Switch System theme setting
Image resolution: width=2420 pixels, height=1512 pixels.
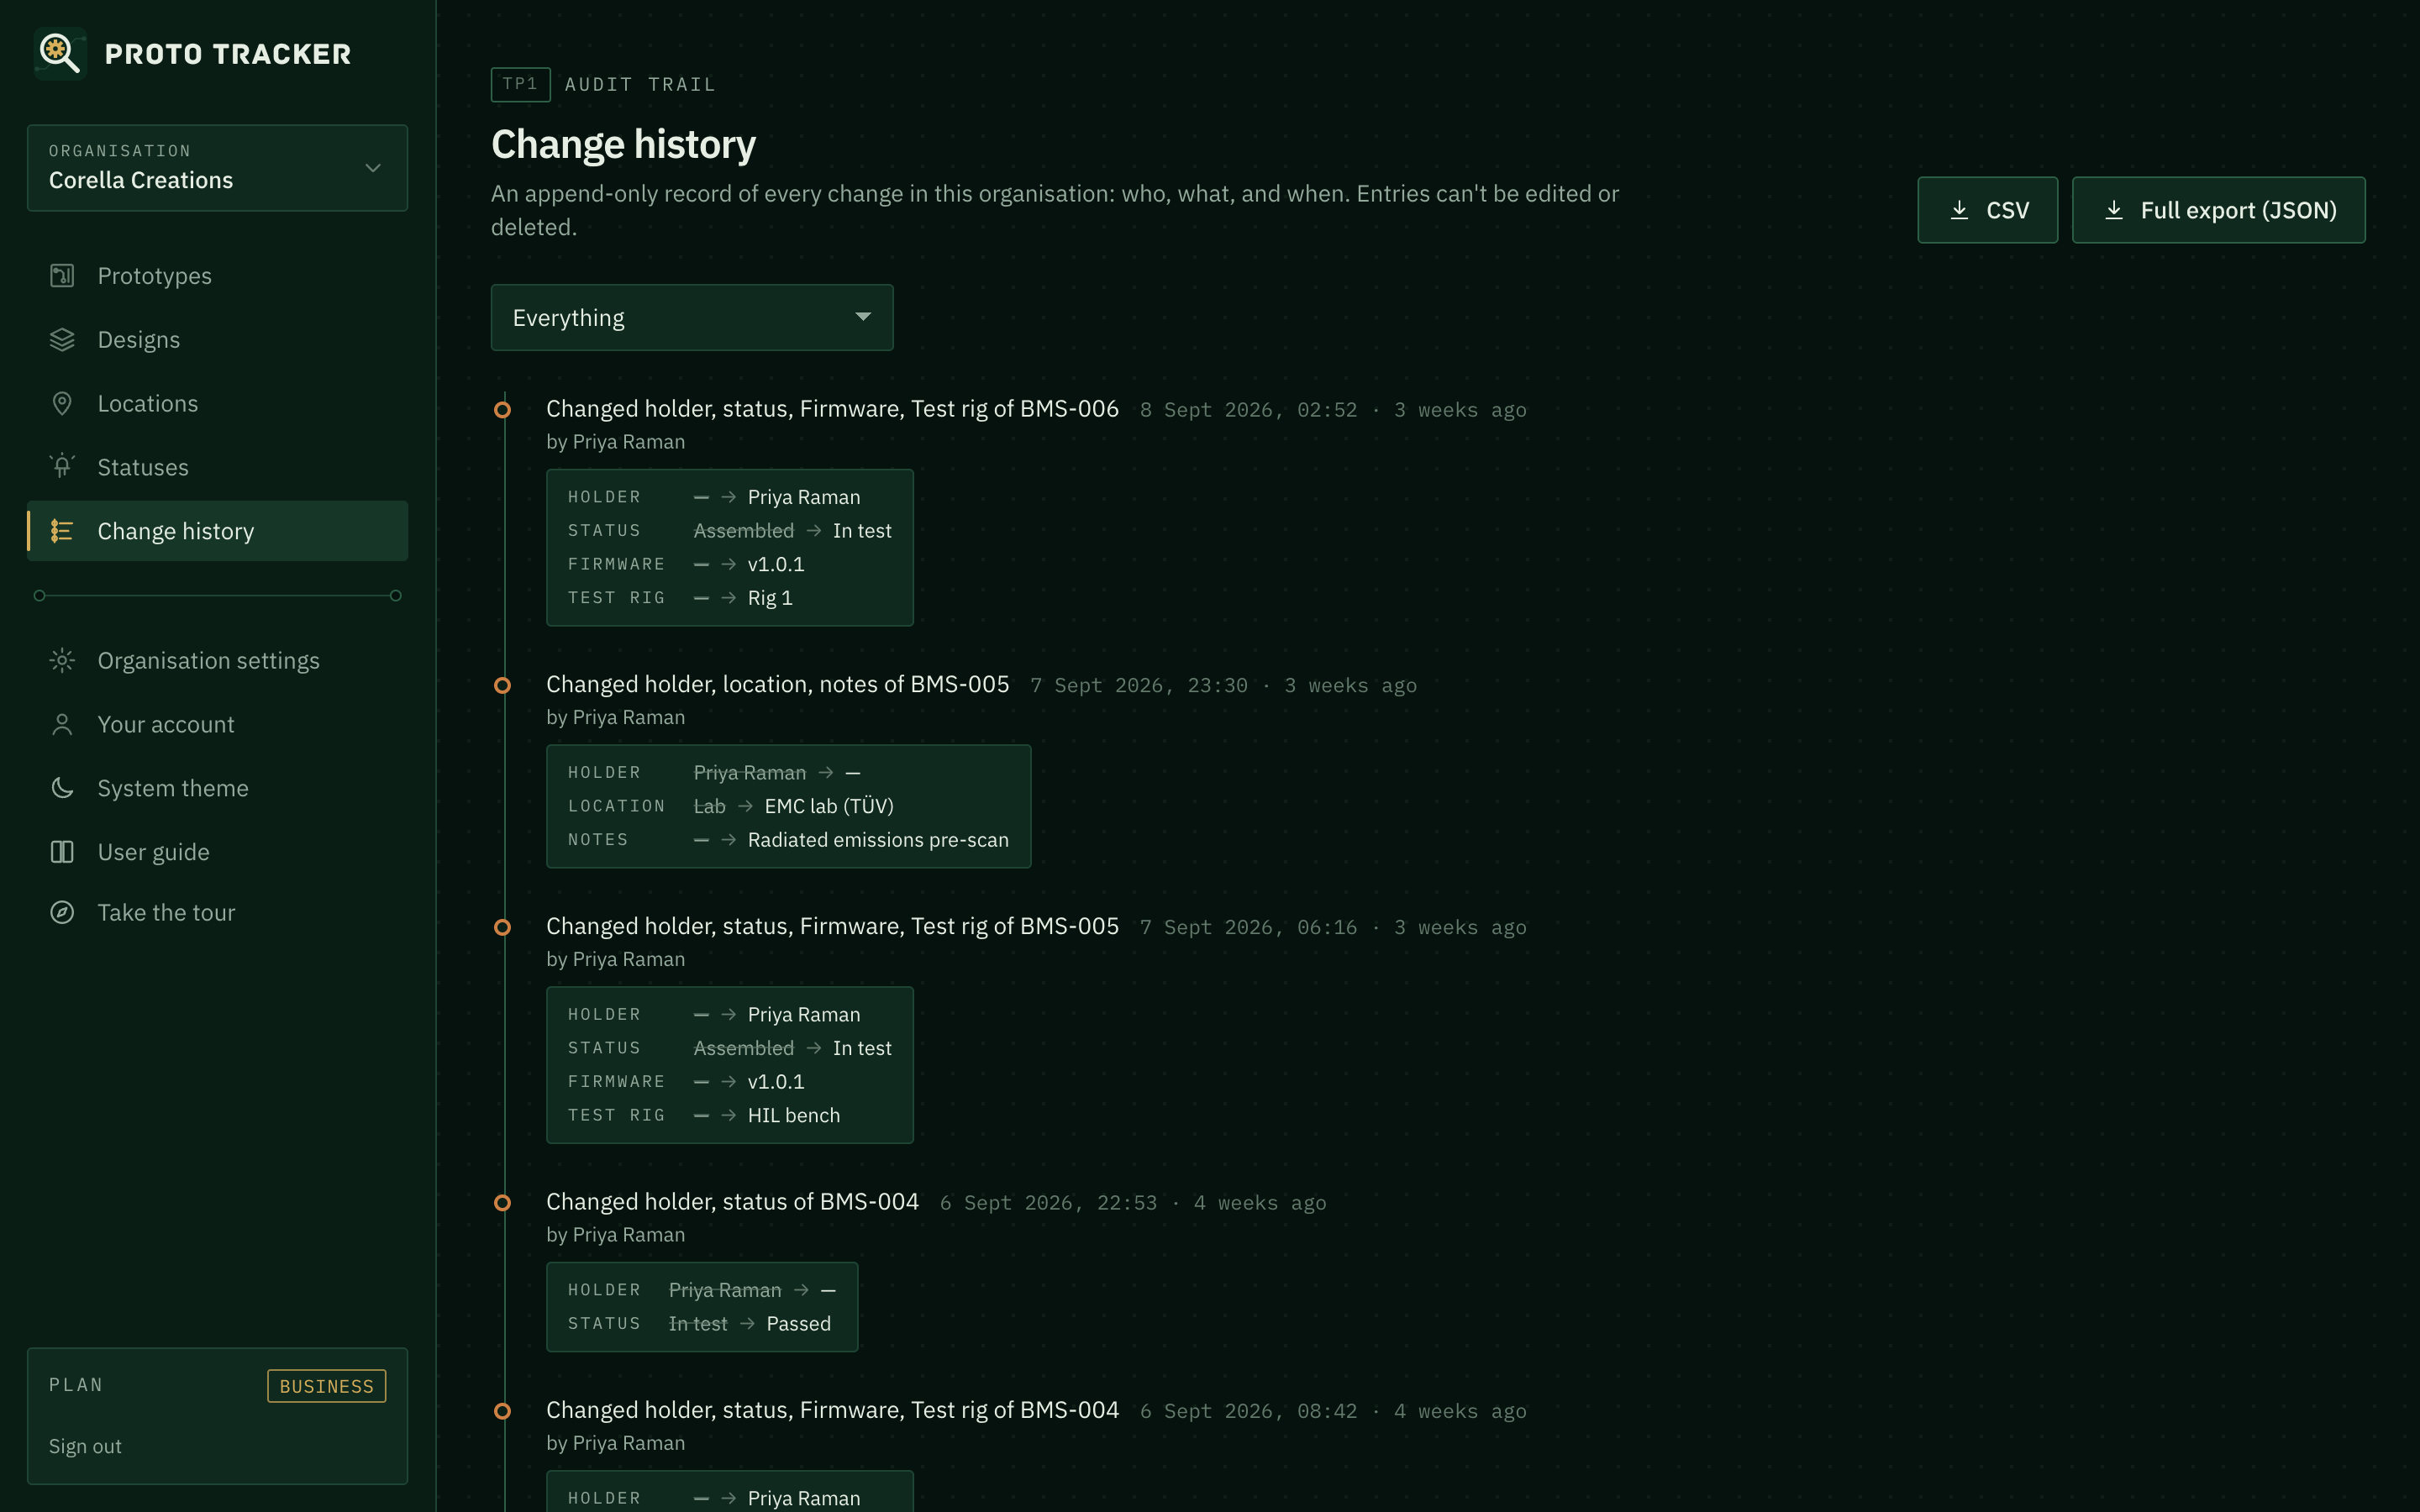coord(217,788)
